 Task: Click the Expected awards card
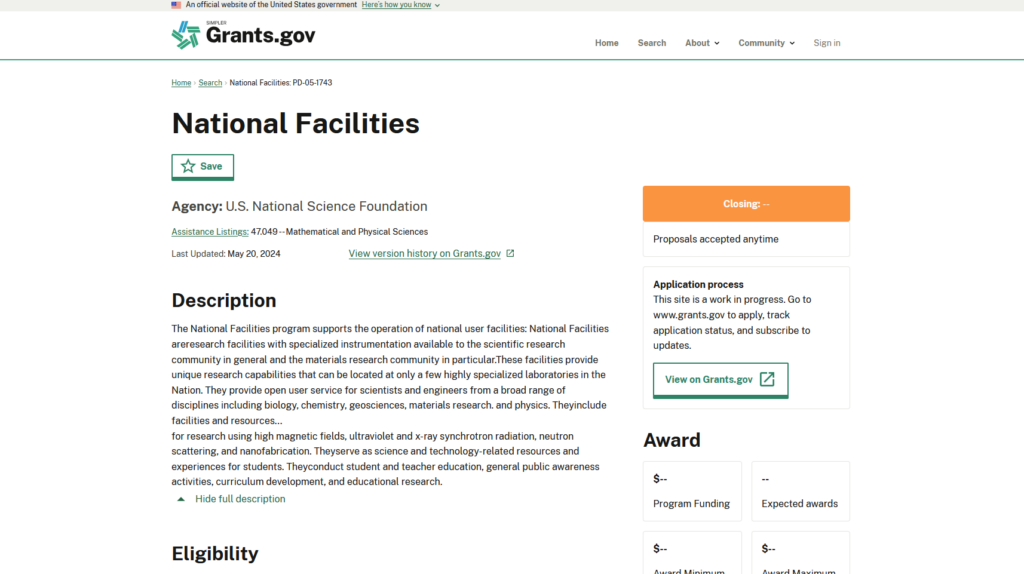pyautogui.click(x=801, y=491)
